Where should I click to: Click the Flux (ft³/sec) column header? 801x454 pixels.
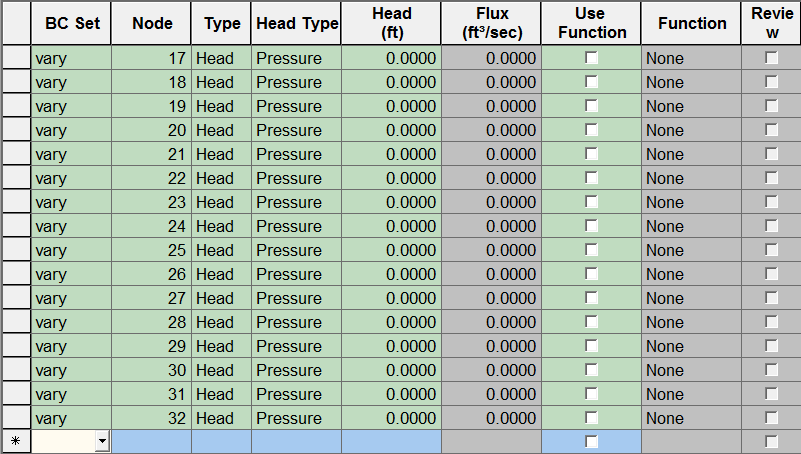tap(491, 23)
